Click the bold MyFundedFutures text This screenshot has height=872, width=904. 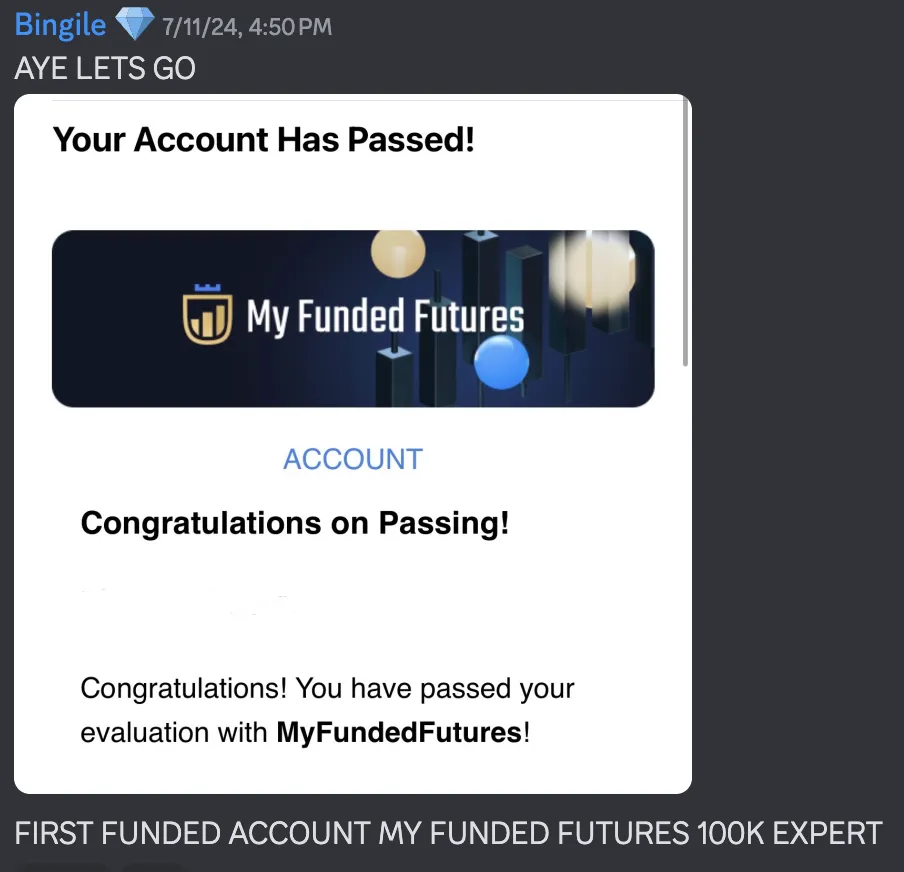(x=400, y=732)
